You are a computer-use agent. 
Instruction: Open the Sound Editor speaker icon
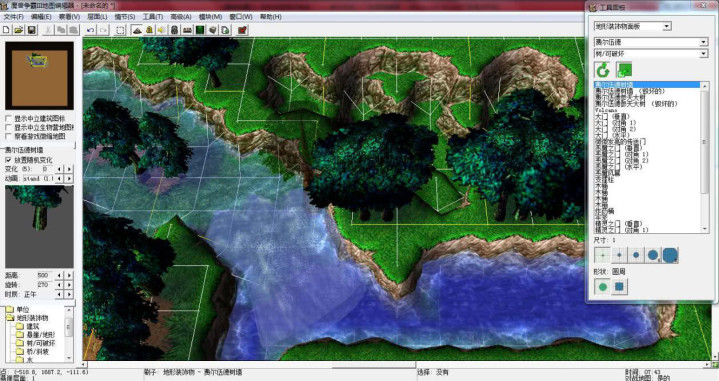coord(161,30)
